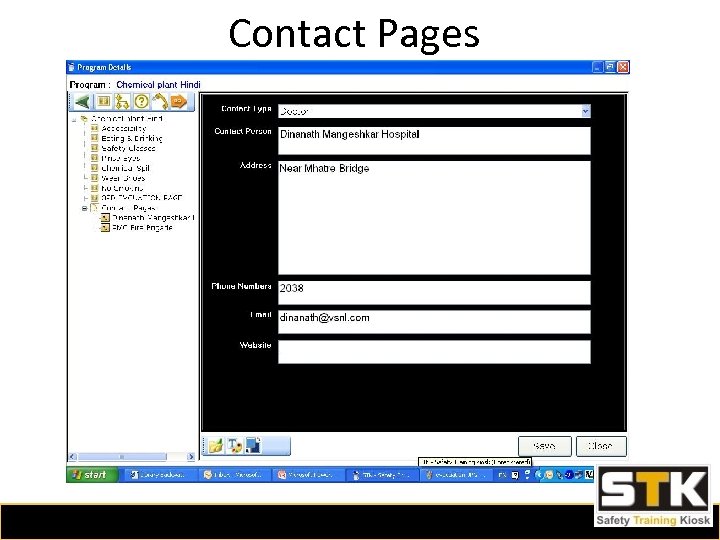Click the tree panel horizontal scrollbar thumb
Image resolution: width=720 pixels, height=540 pixels.
coord(122,457)
